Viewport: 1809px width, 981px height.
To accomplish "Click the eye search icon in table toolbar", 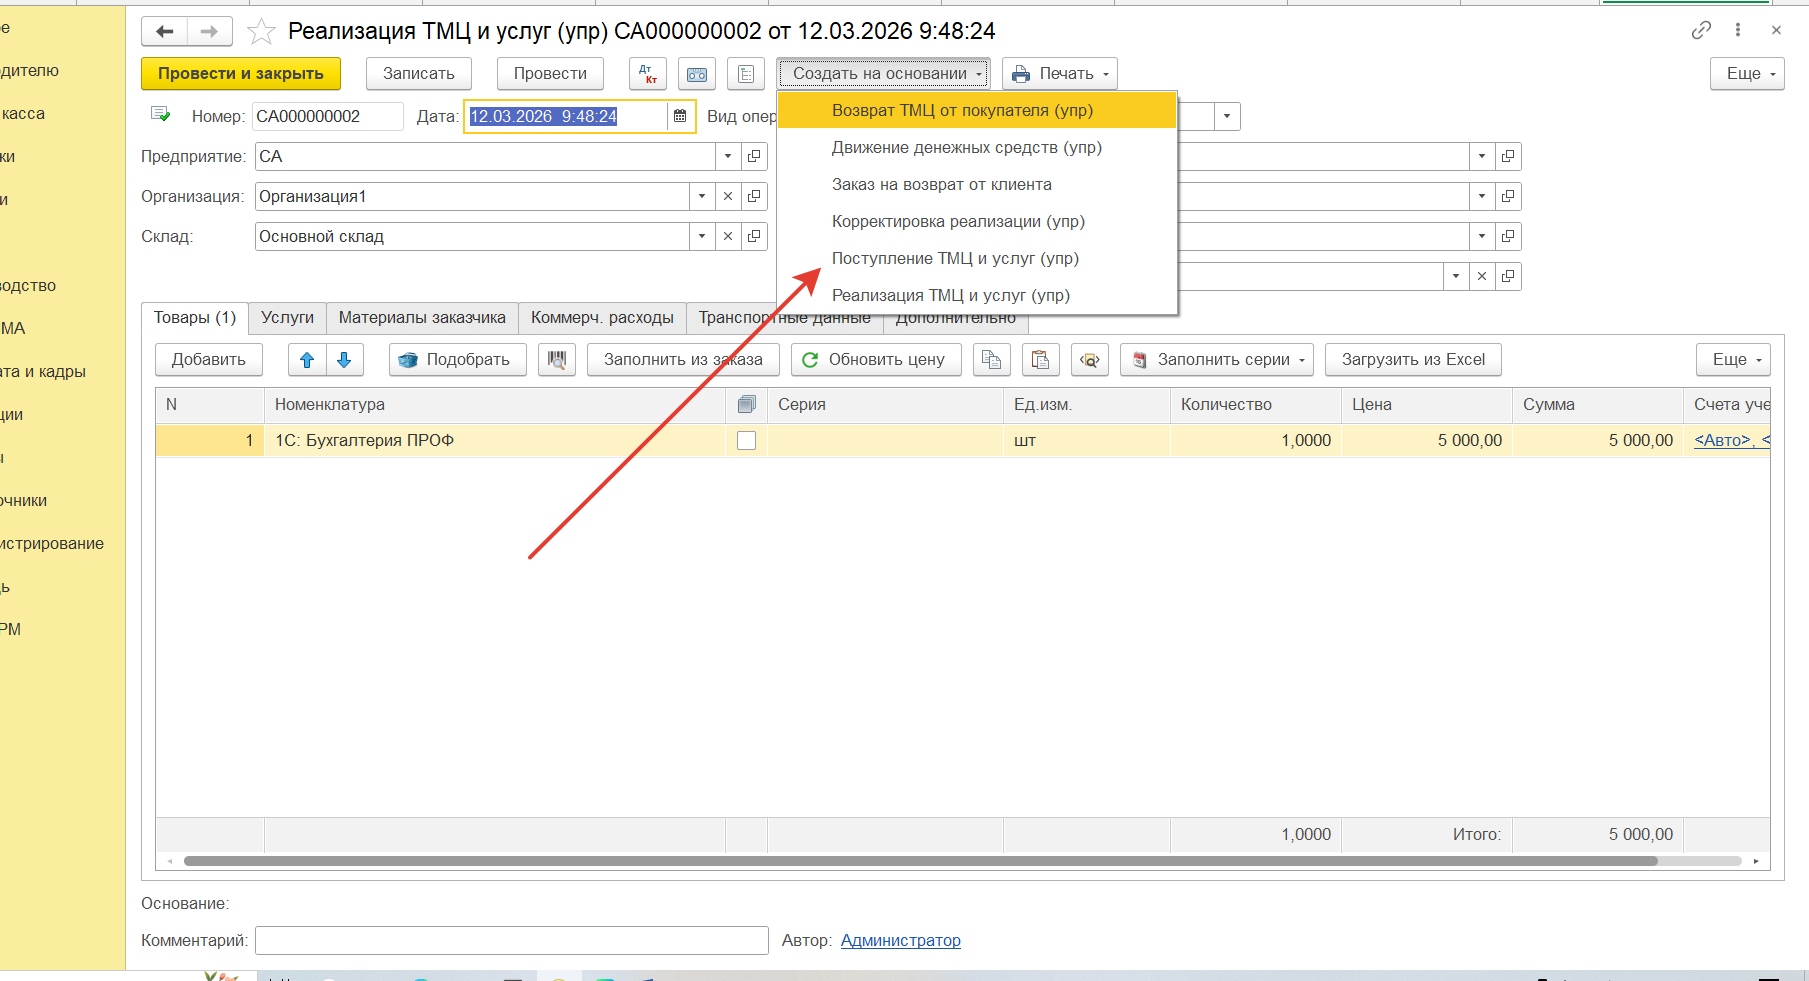I will pyautogui.click(x=1090, y=360).
